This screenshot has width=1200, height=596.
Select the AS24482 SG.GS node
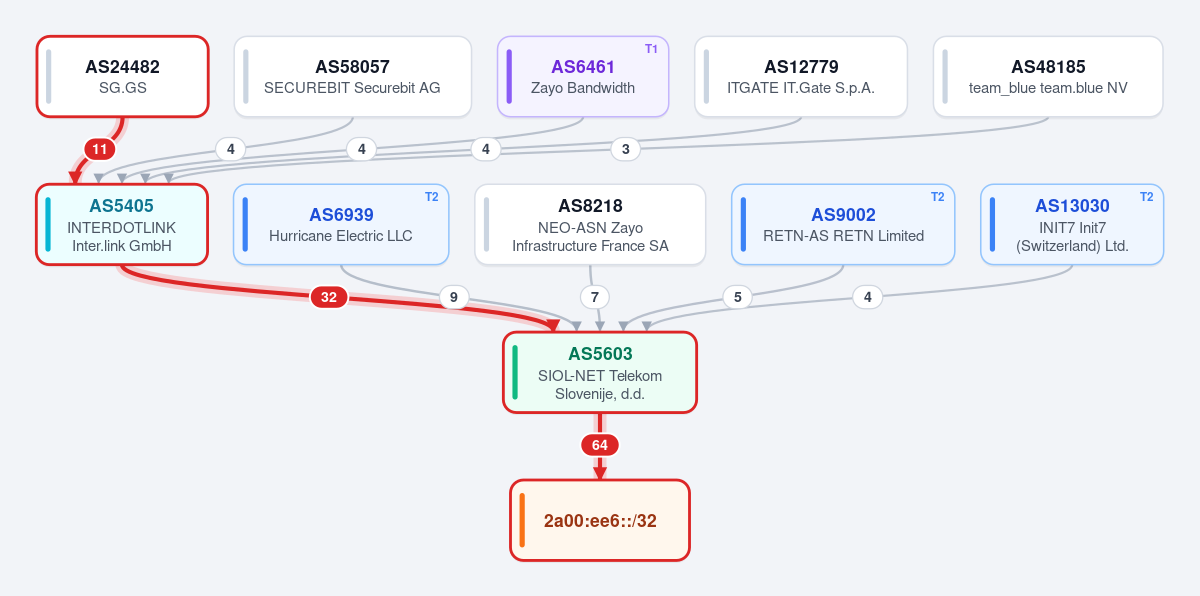click(x=123, y=77)
